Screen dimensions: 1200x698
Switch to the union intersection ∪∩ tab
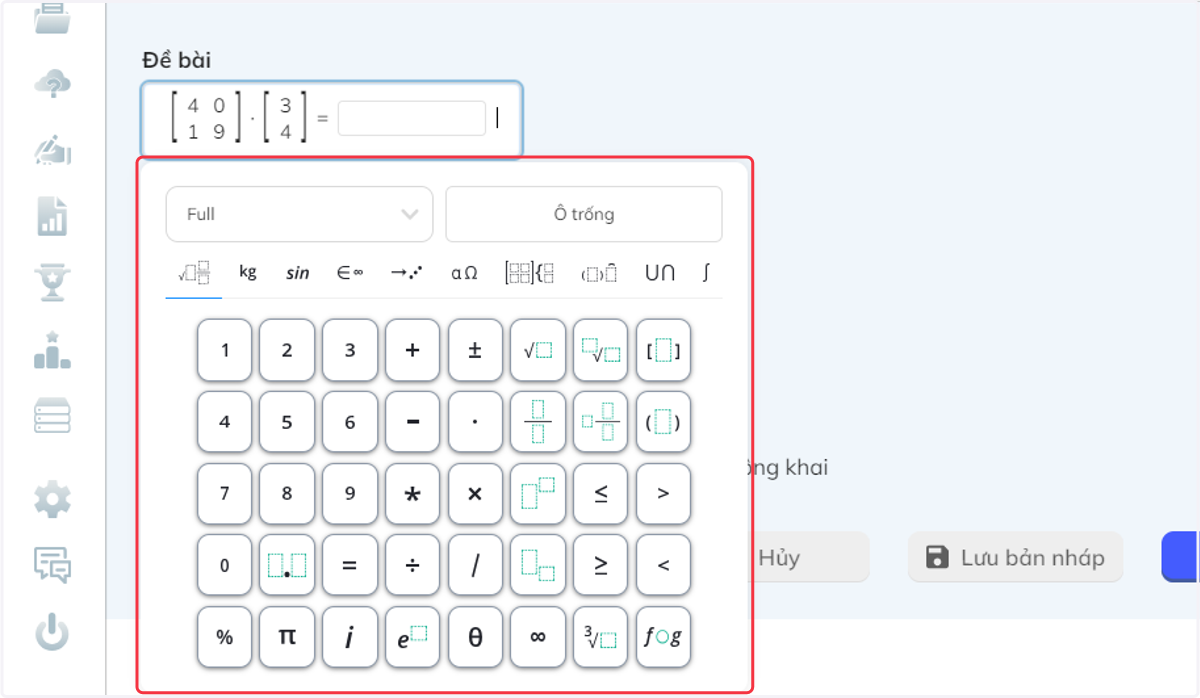click(660, 272)
